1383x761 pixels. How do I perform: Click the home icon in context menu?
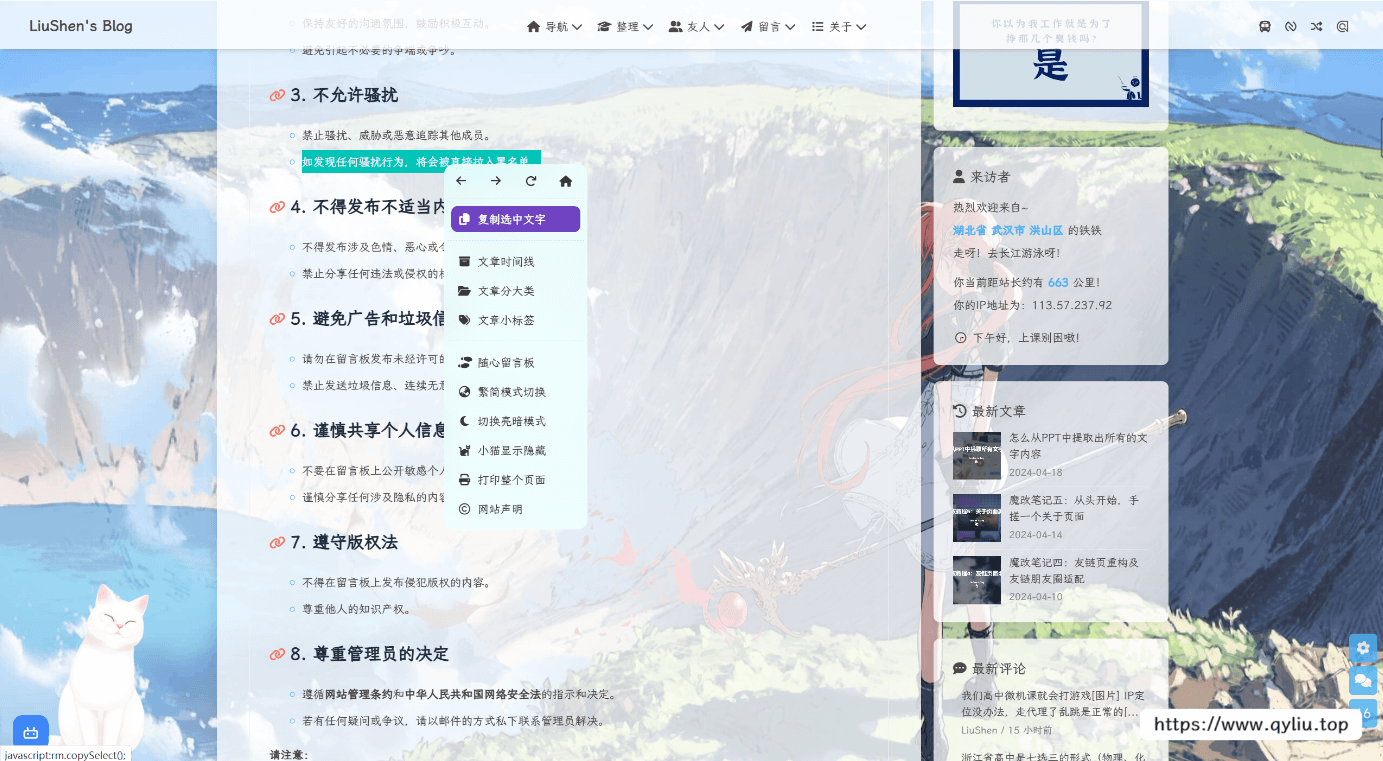point(566,181)
